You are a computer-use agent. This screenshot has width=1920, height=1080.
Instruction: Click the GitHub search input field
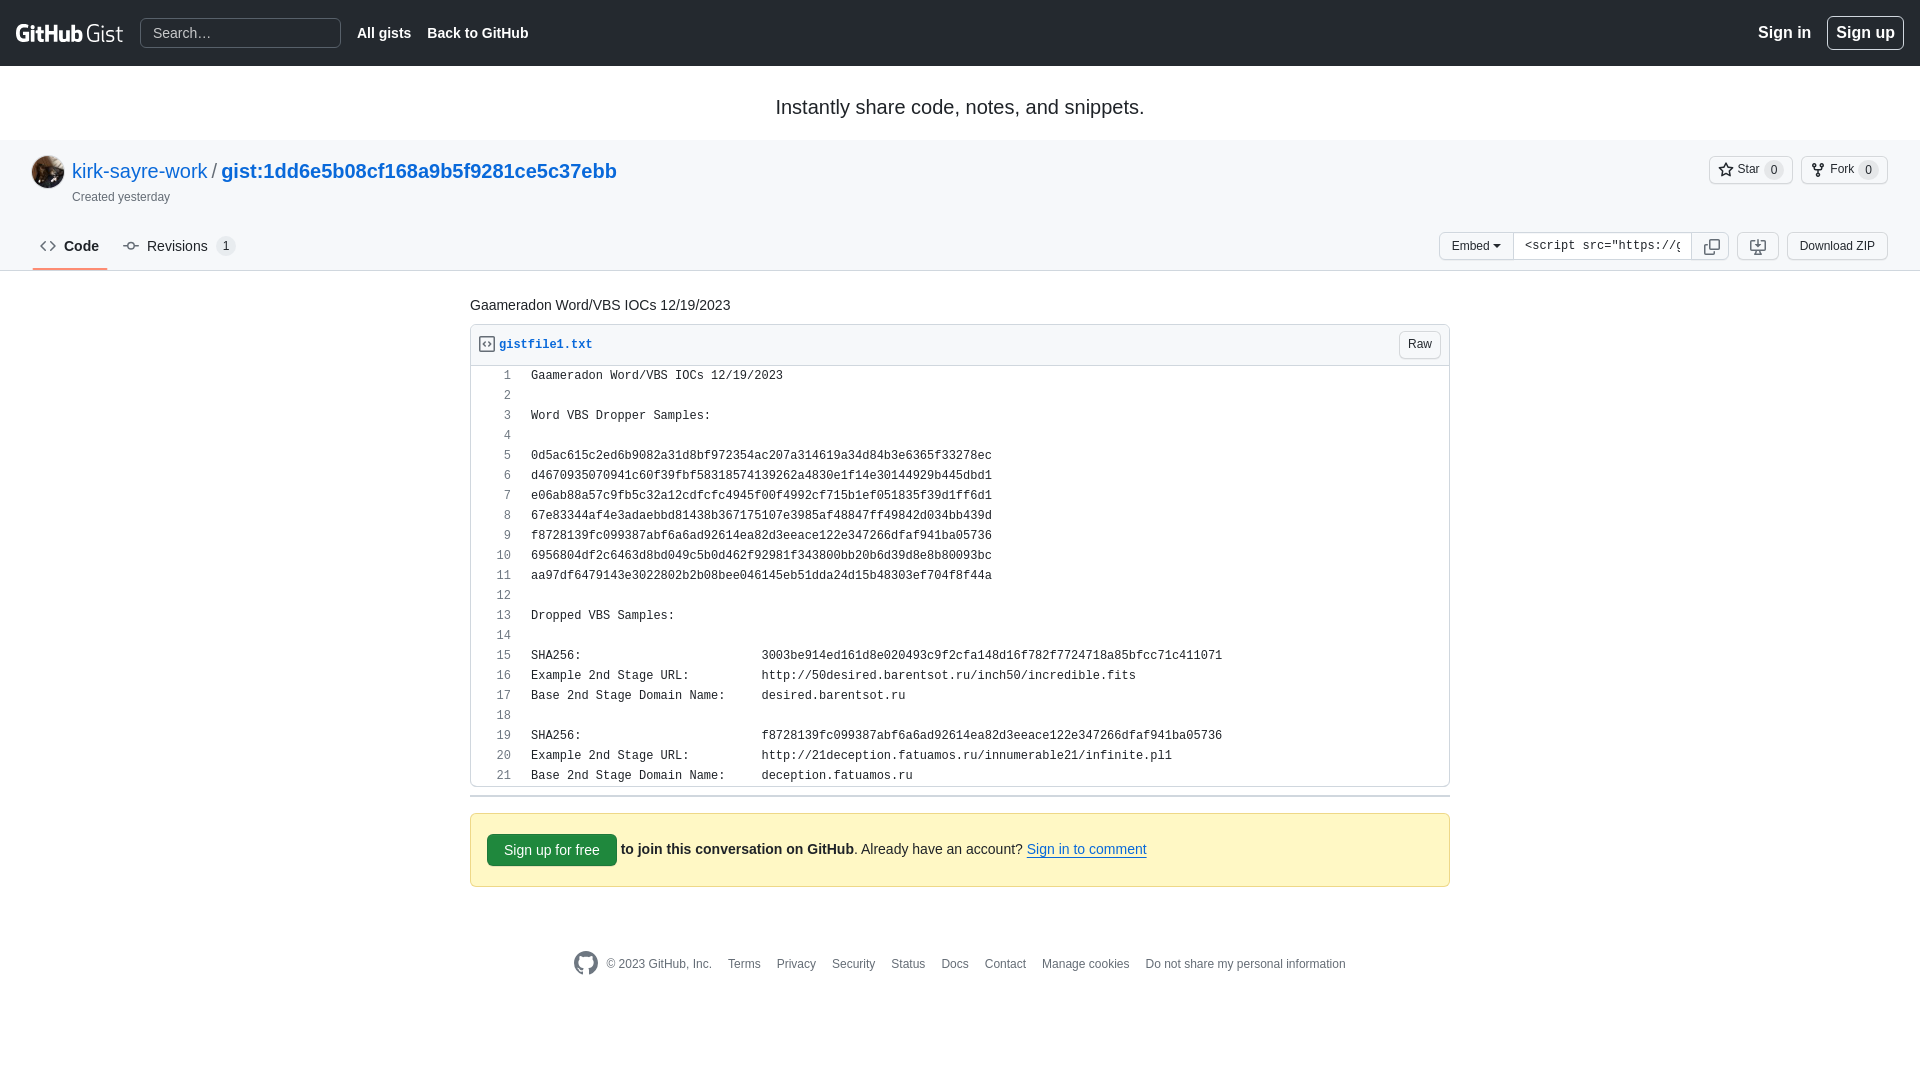tap(240, 33)
